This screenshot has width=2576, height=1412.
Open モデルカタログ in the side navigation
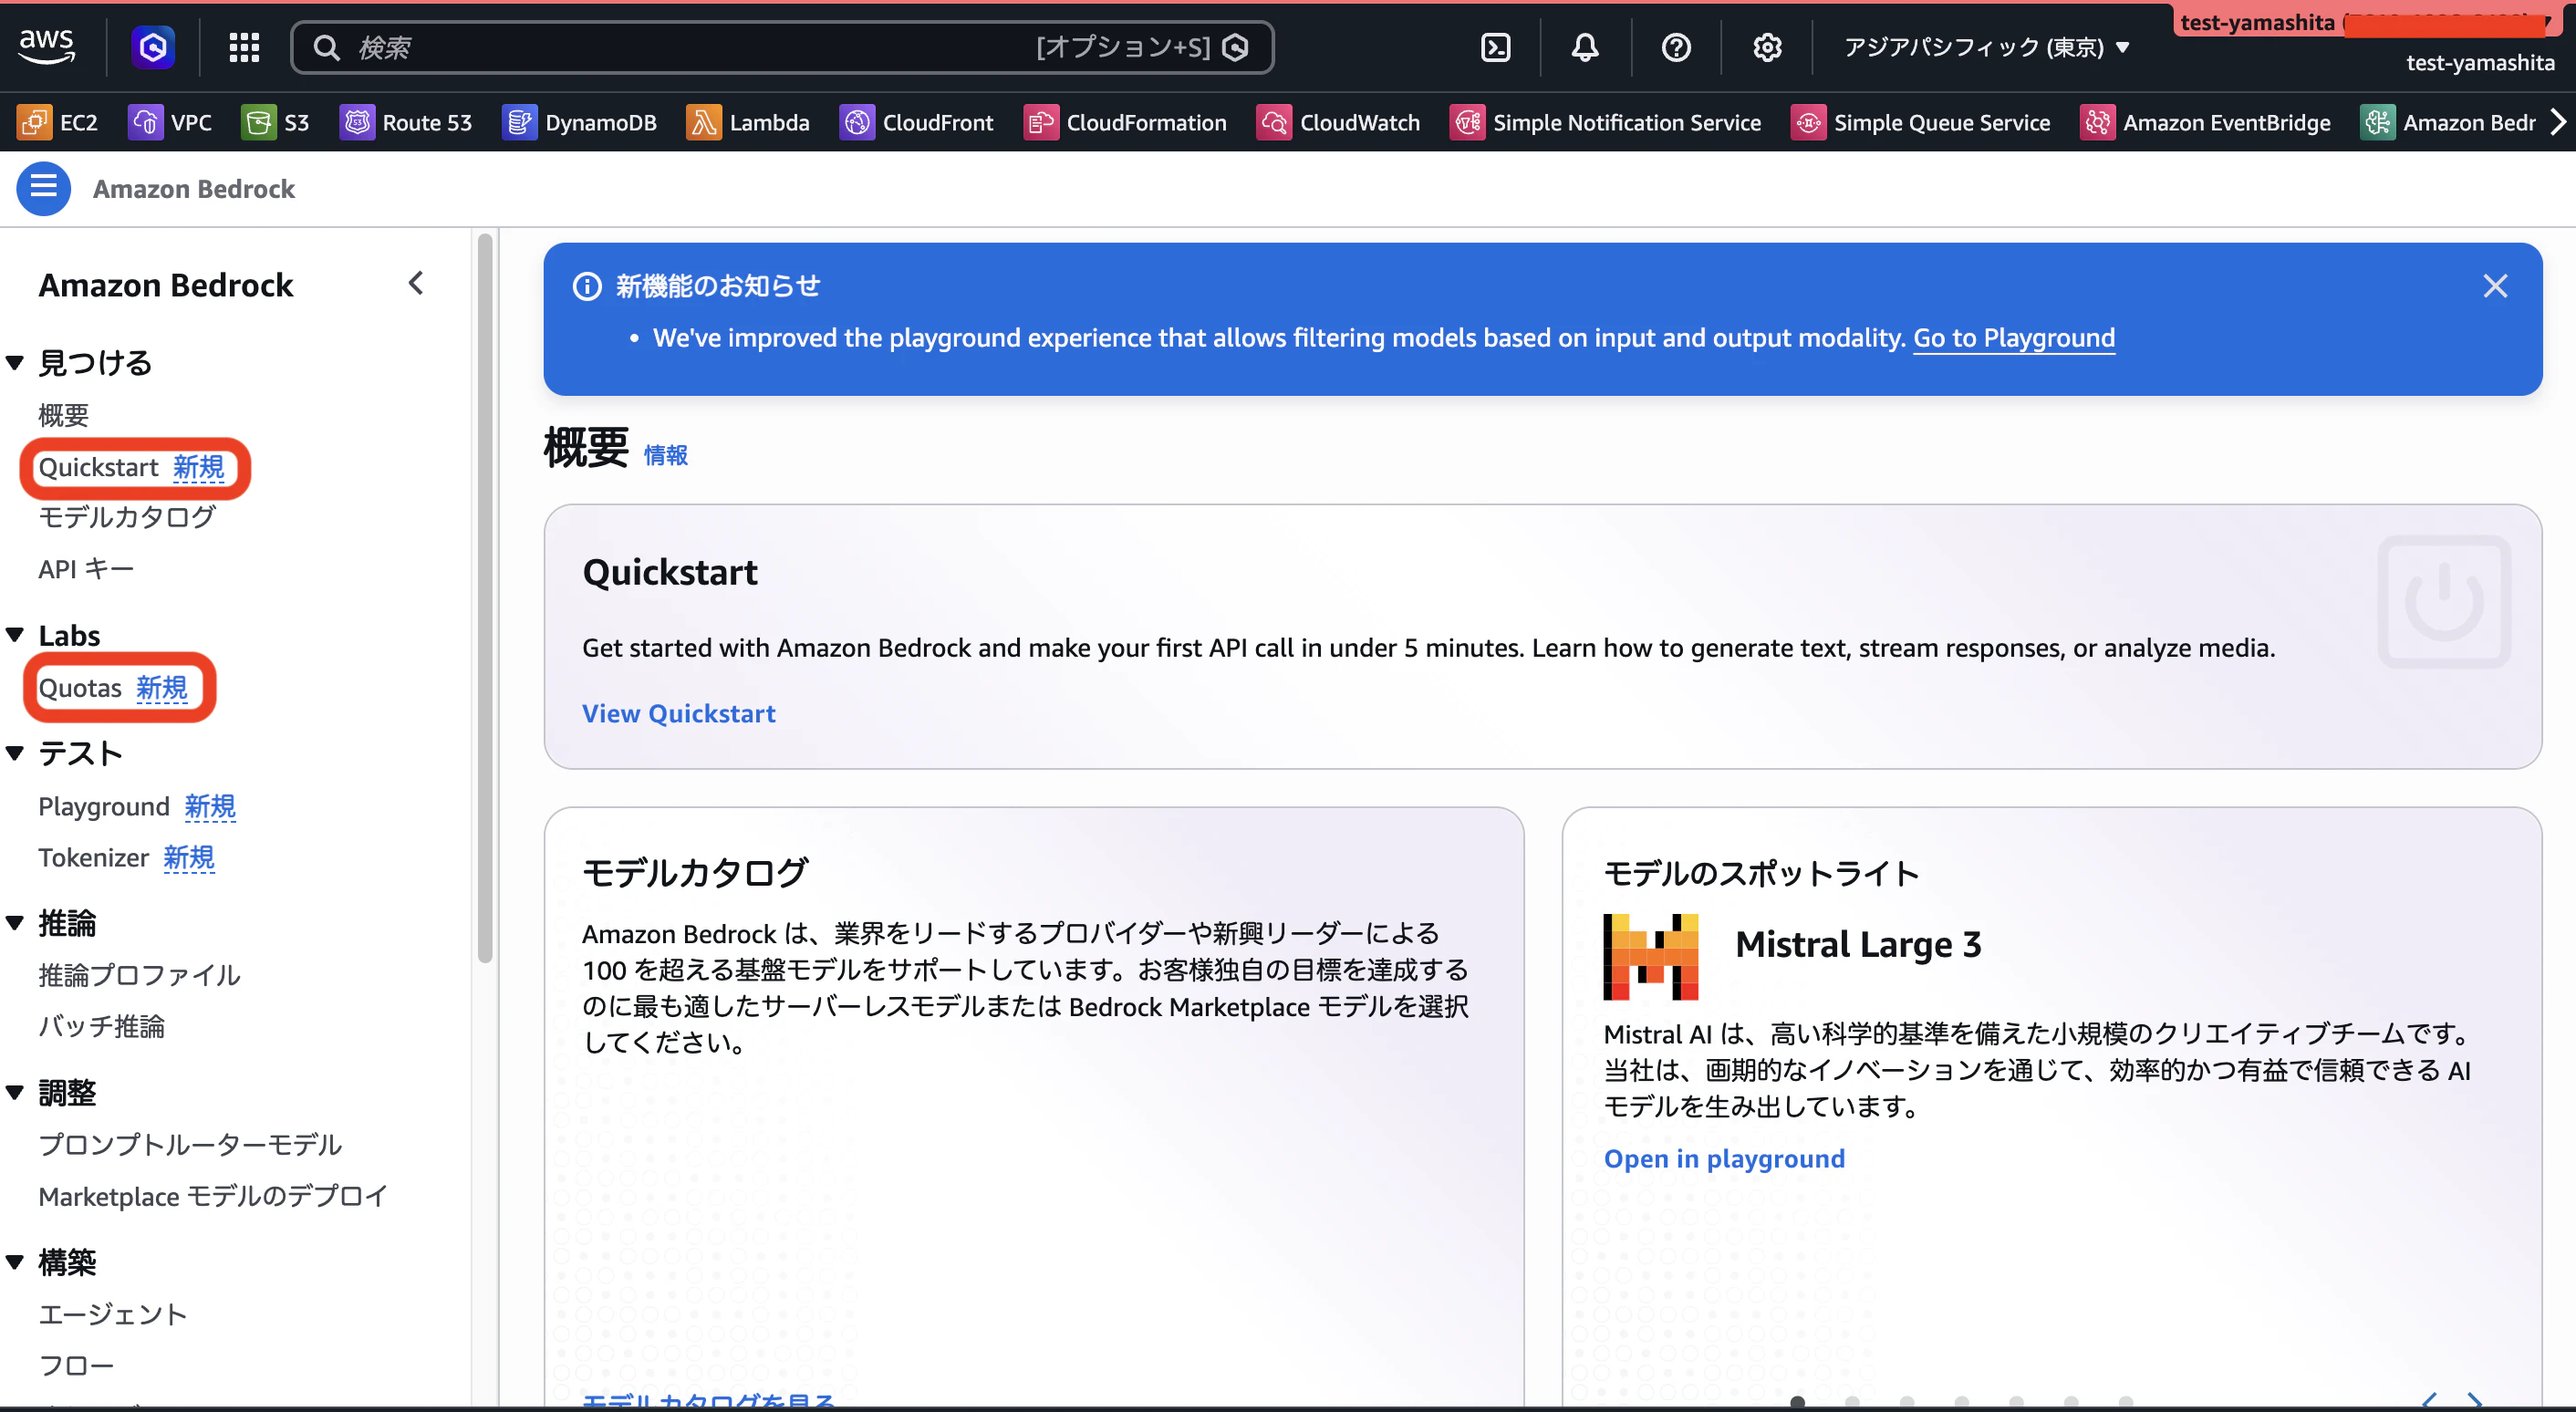point(127,517)
